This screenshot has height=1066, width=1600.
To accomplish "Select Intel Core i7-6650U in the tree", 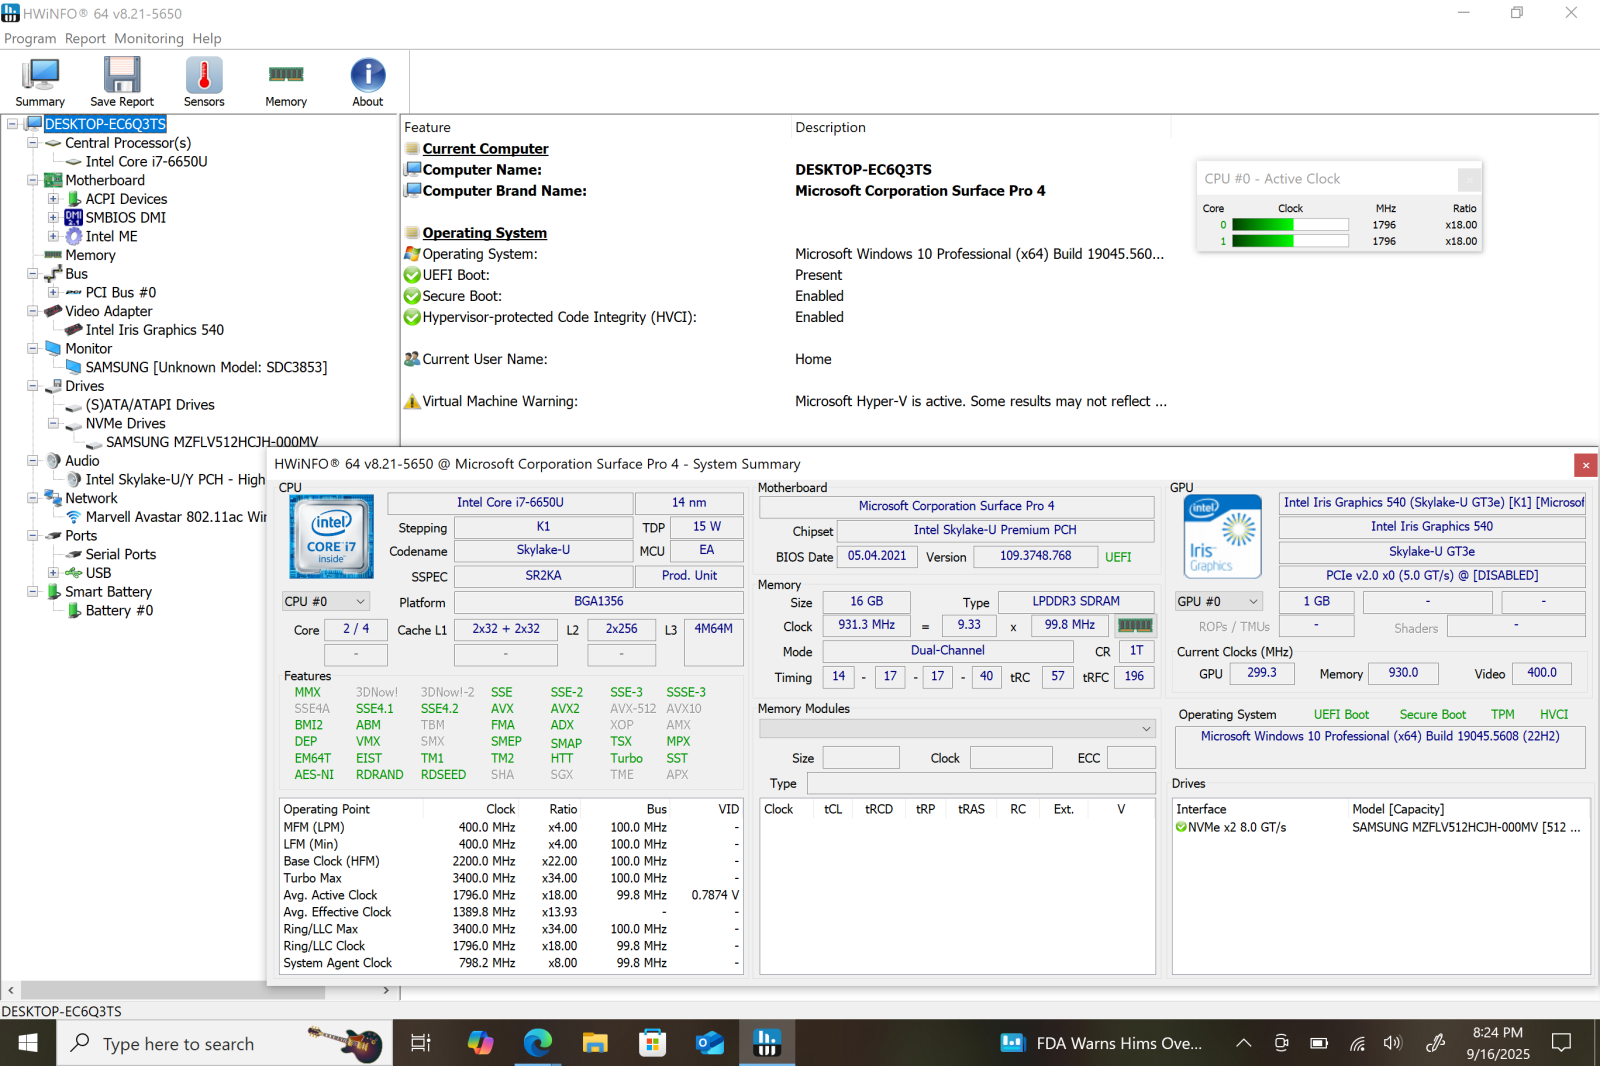I will click(143, 161).
